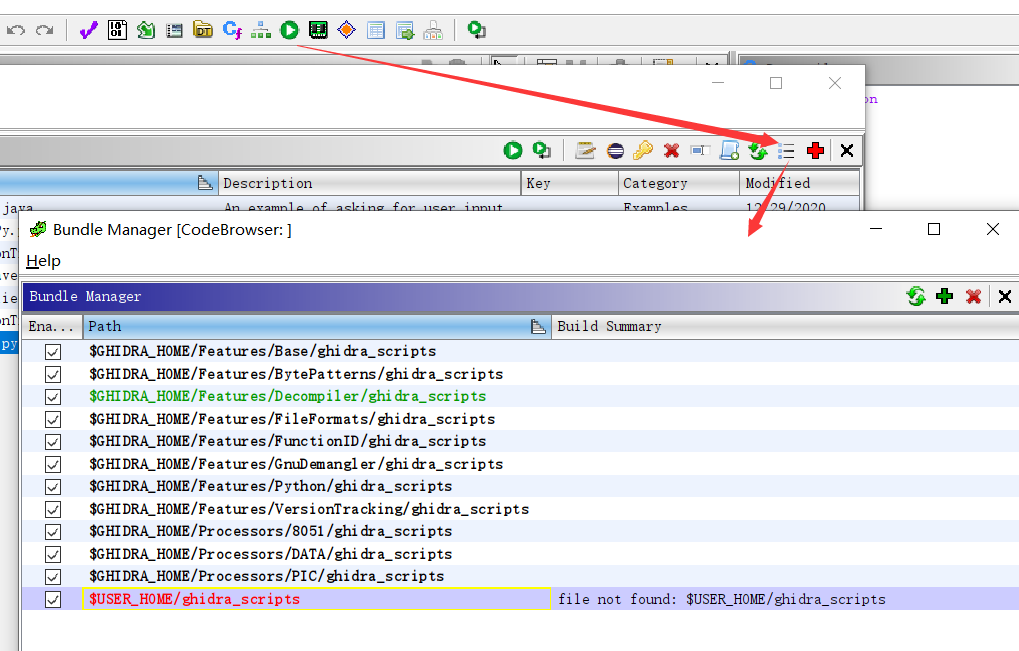Edit script in Eclipse icon
1019x651 pixels.
[615, 151]
